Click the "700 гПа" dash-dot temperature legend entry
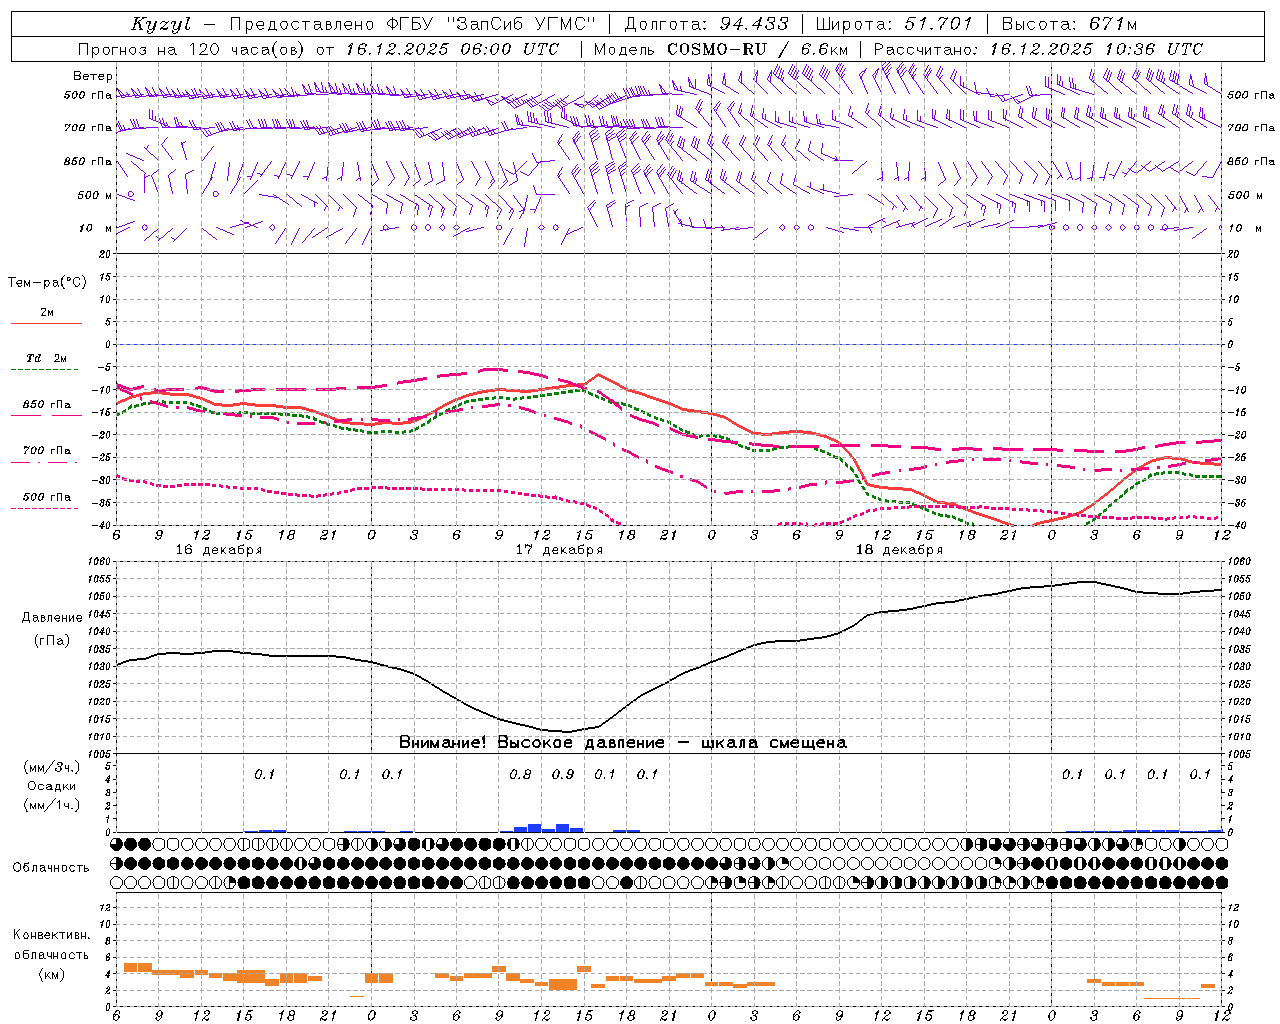This screenshot has height=1024, width=1280. click(x=46, y=456)
